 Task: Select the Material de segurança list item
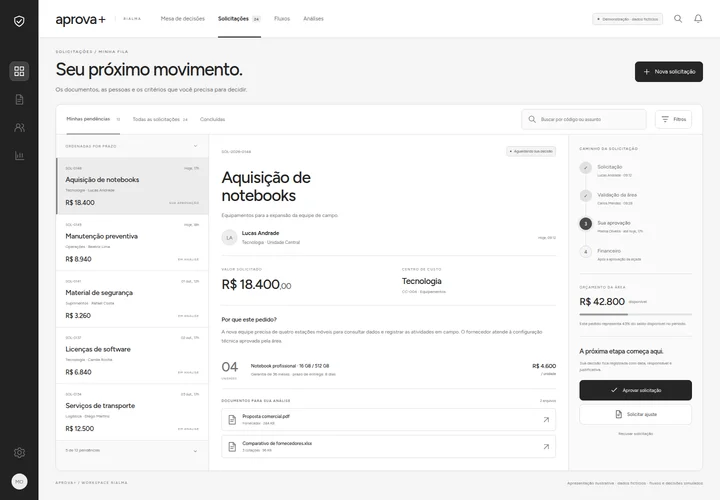[132, 299]
